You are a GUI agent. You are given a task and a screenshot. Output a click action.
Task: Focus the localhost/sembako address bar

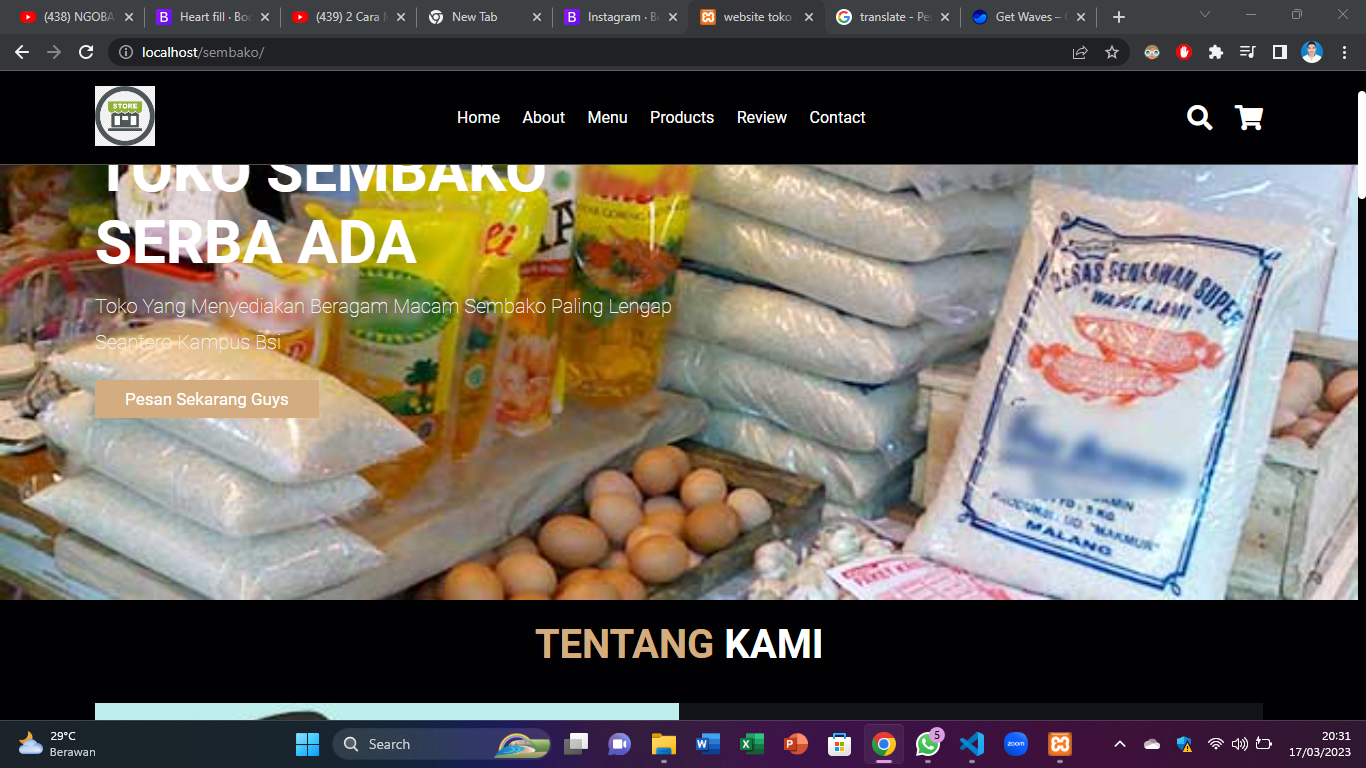[600, 52]
